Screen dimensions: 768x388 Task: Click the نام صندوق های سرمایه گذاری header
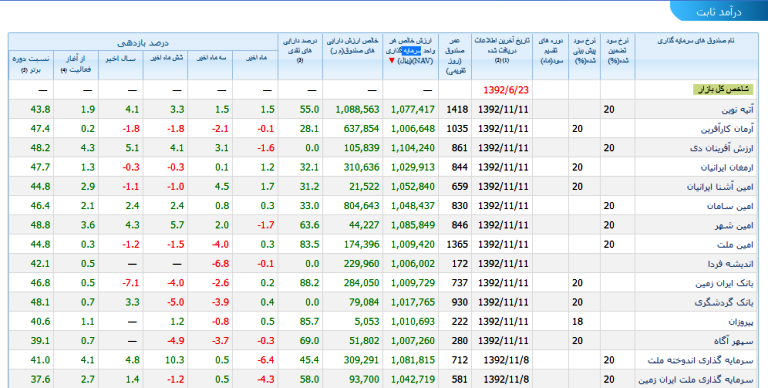[696, 41]
